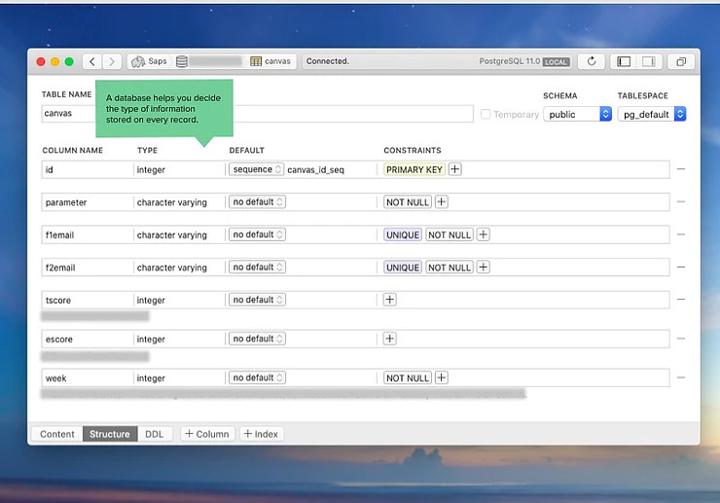Select the canvas table icon in path bar
The width and height of the screenshot is (720, 503).
click(256, 61)
